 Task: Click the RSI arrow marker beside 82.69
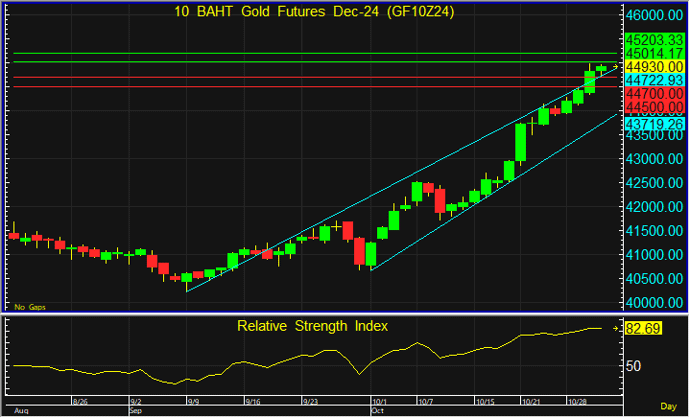615,328
